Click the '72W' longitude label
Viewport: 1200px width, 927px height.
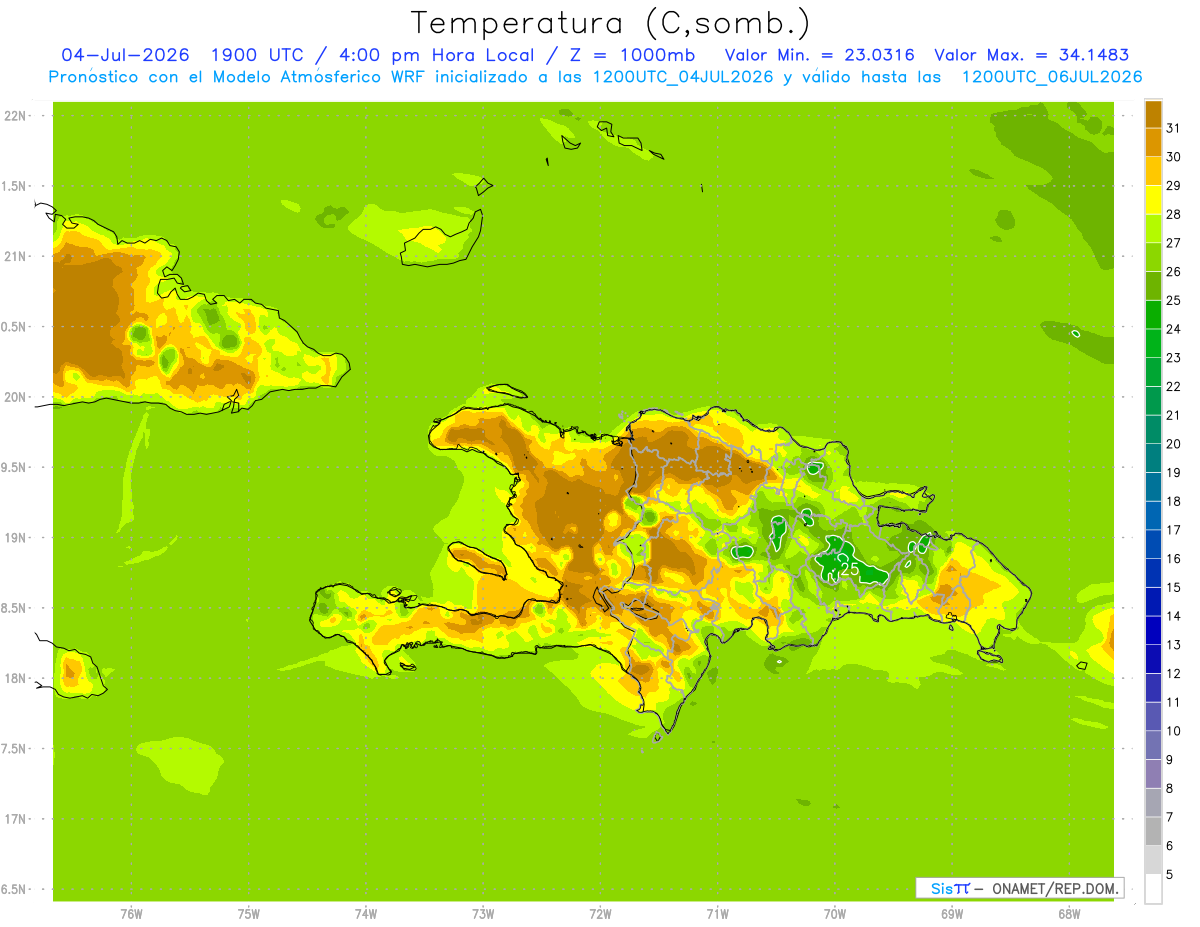(600, 914)
